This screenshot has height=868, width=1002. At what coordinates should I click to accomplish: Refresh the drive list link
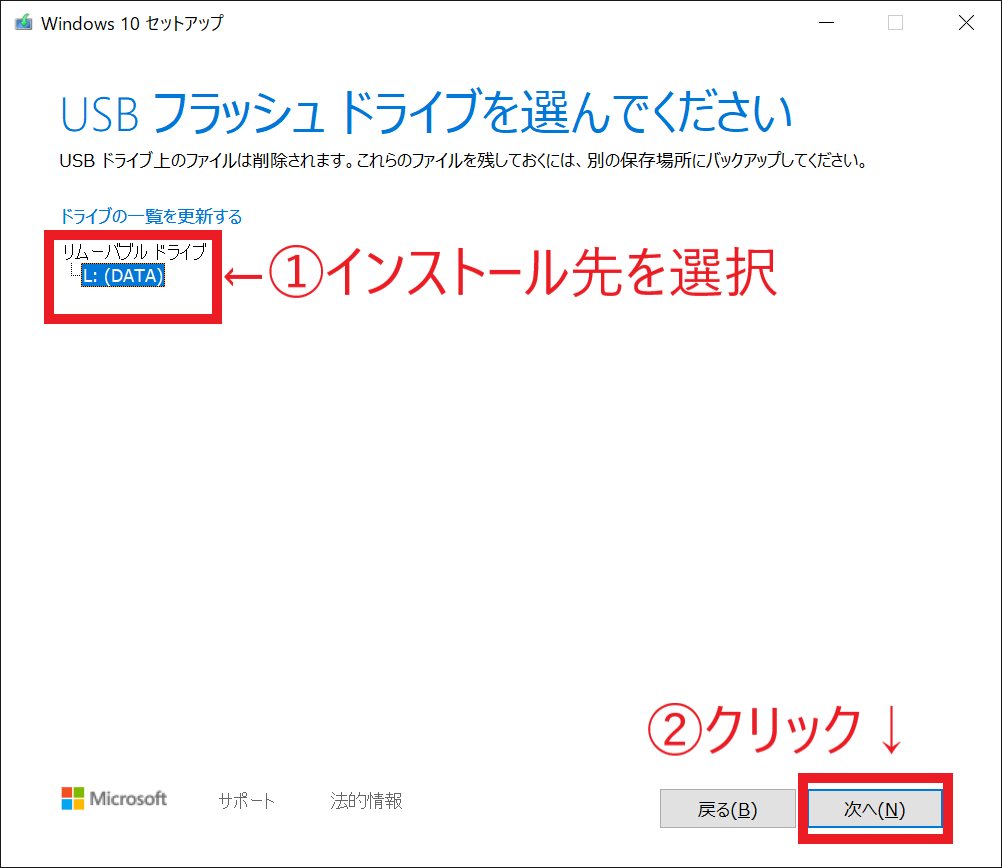pos(151,216)
